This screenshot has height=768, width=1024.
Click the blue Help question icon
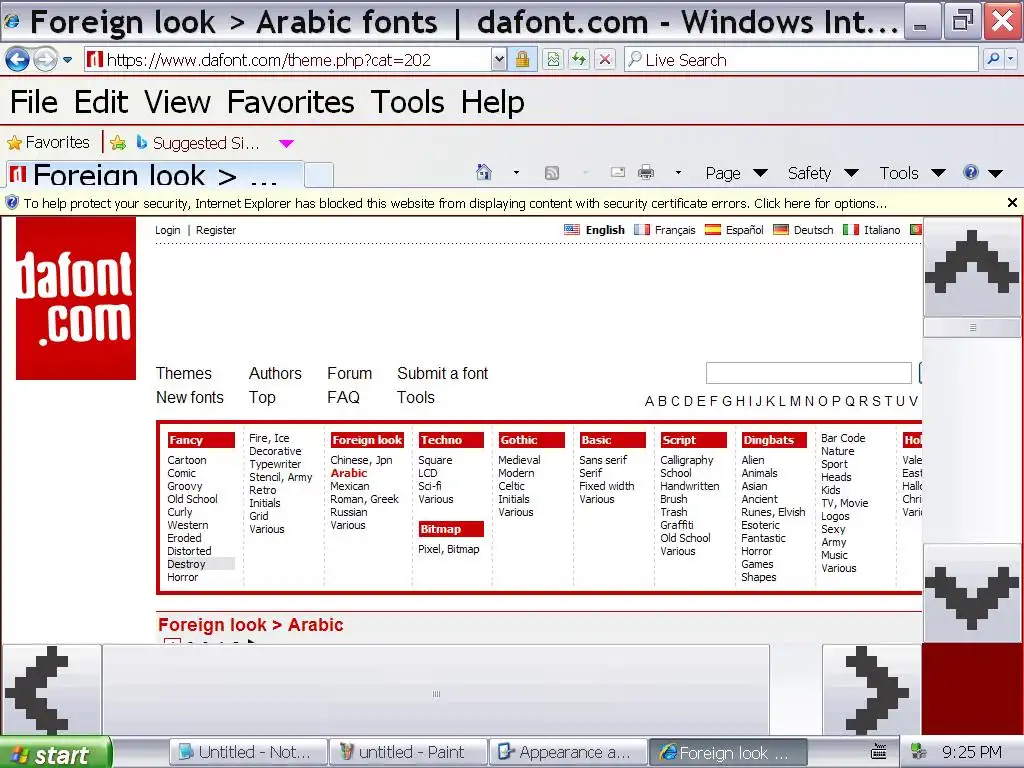970,172
